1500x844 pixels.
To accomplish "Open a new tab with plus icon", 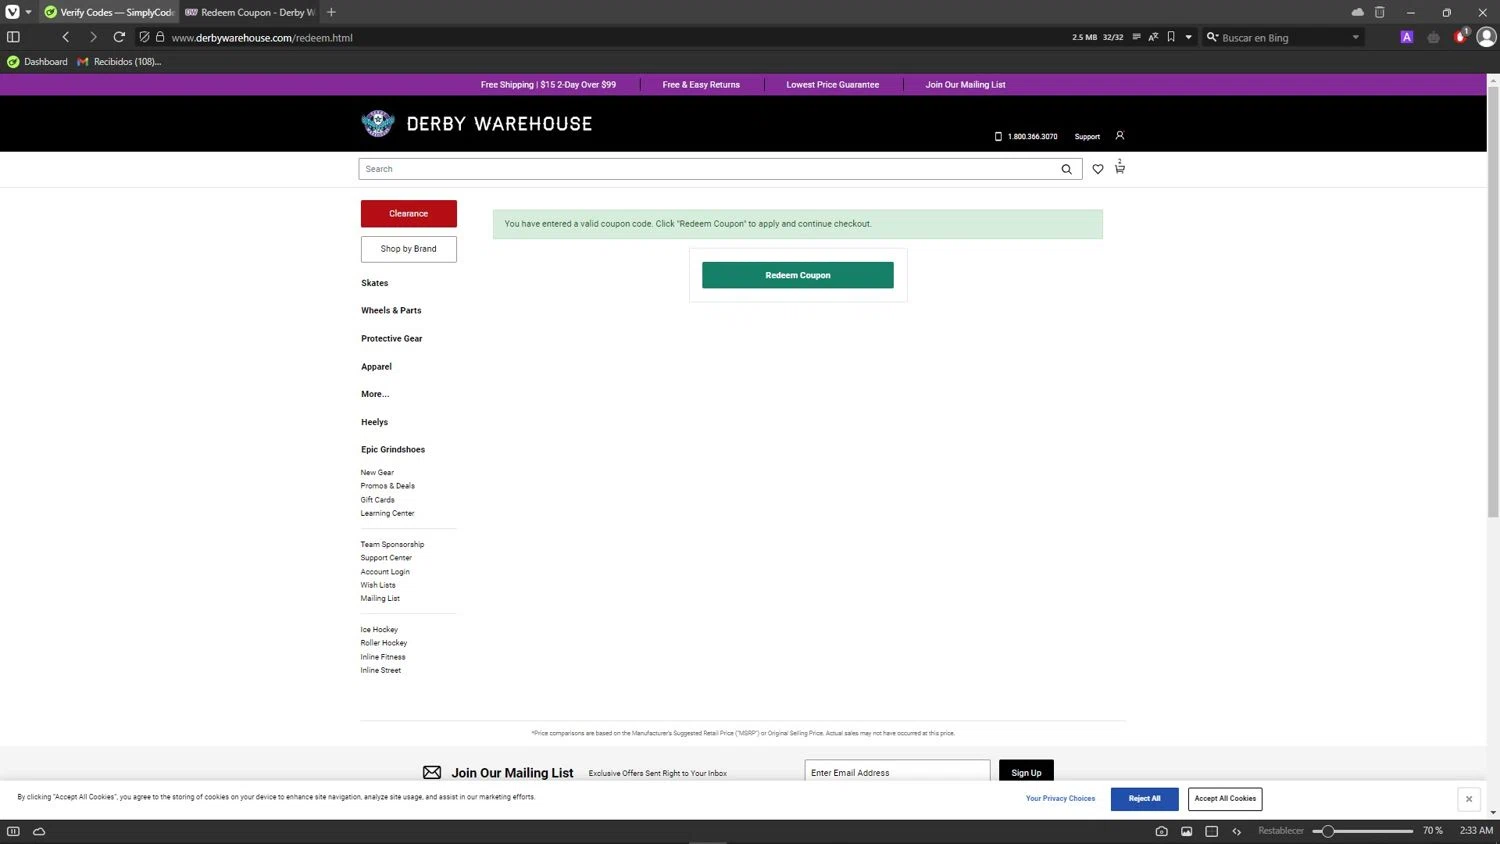I will coord(331,12).
